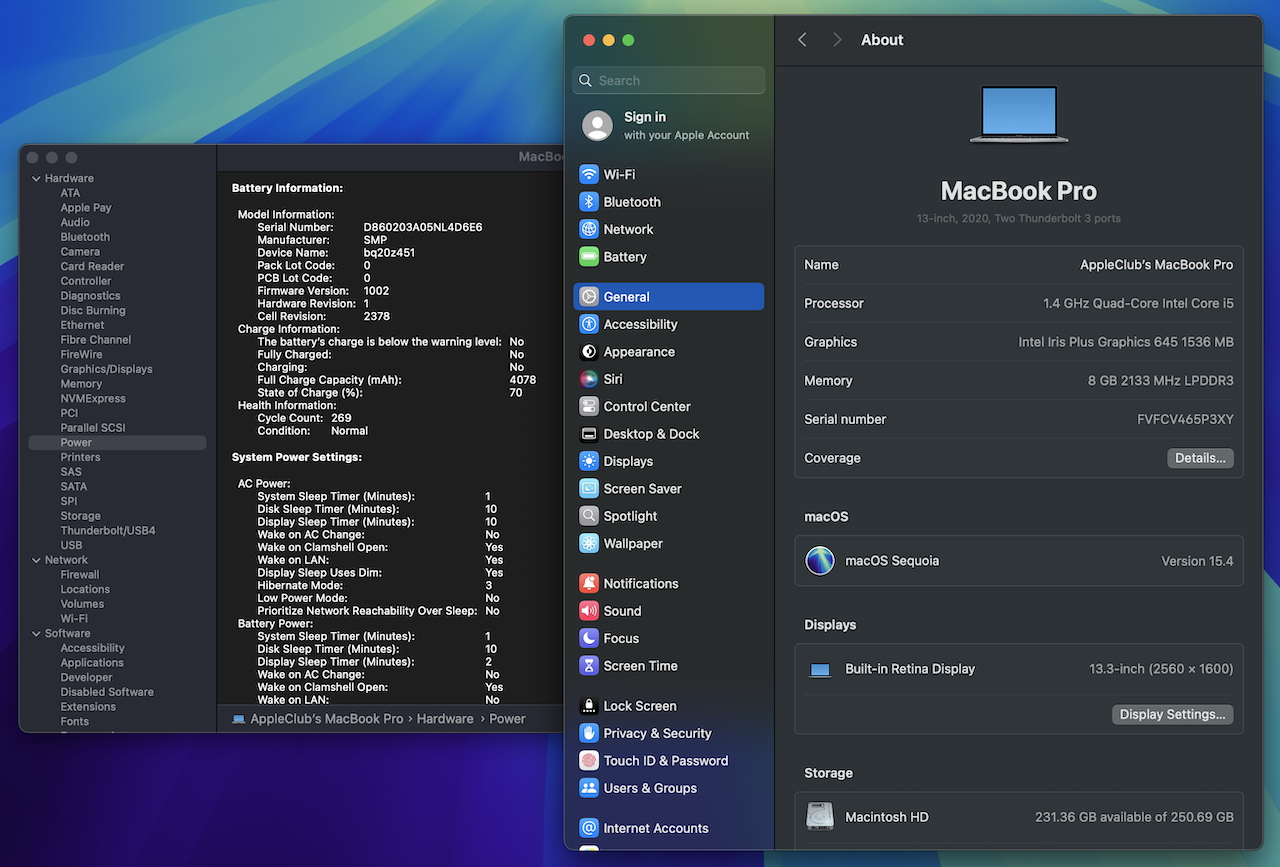Open Bluetooth icon in System Settings sidebar
This screenshot has height=867, width=1280.
[589, 202]
